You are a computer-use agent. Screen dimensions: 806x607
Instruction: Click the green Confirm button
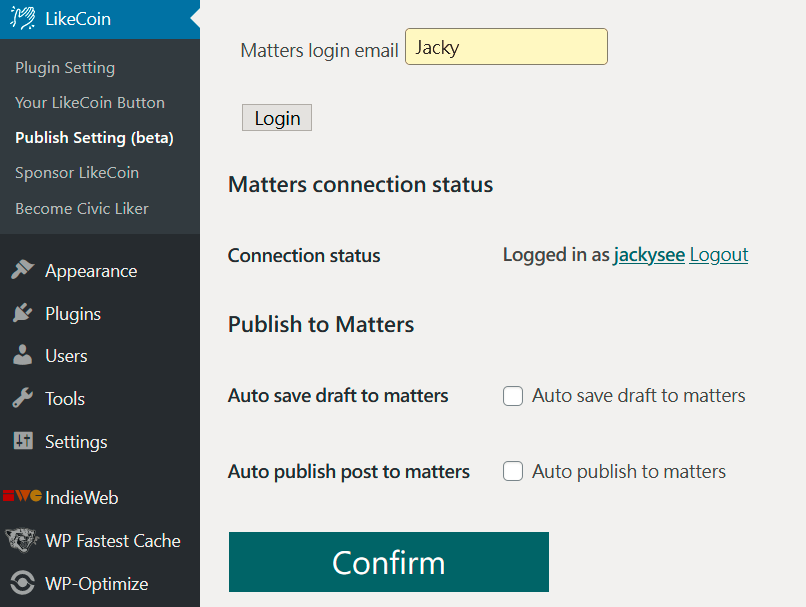coord(389,562)
